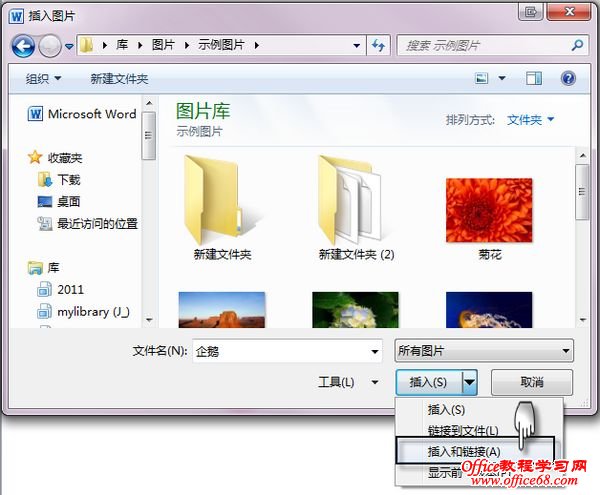This screenshot has width=600, height=495.
Task: Select the 新建文件夹 folder
Action: point(222,208)
